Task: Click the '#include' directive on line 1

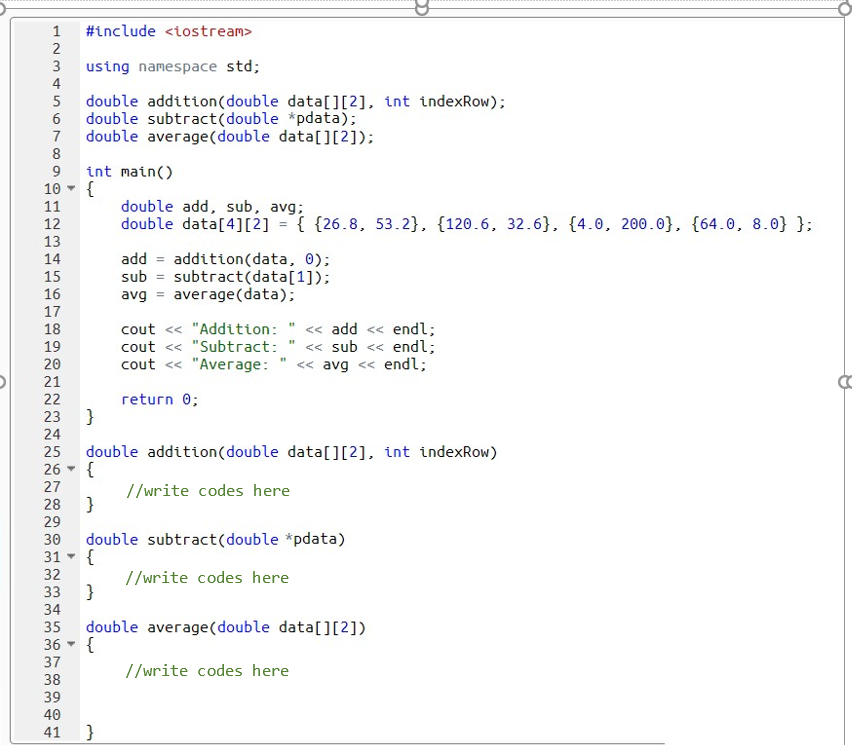Action: 121,32
